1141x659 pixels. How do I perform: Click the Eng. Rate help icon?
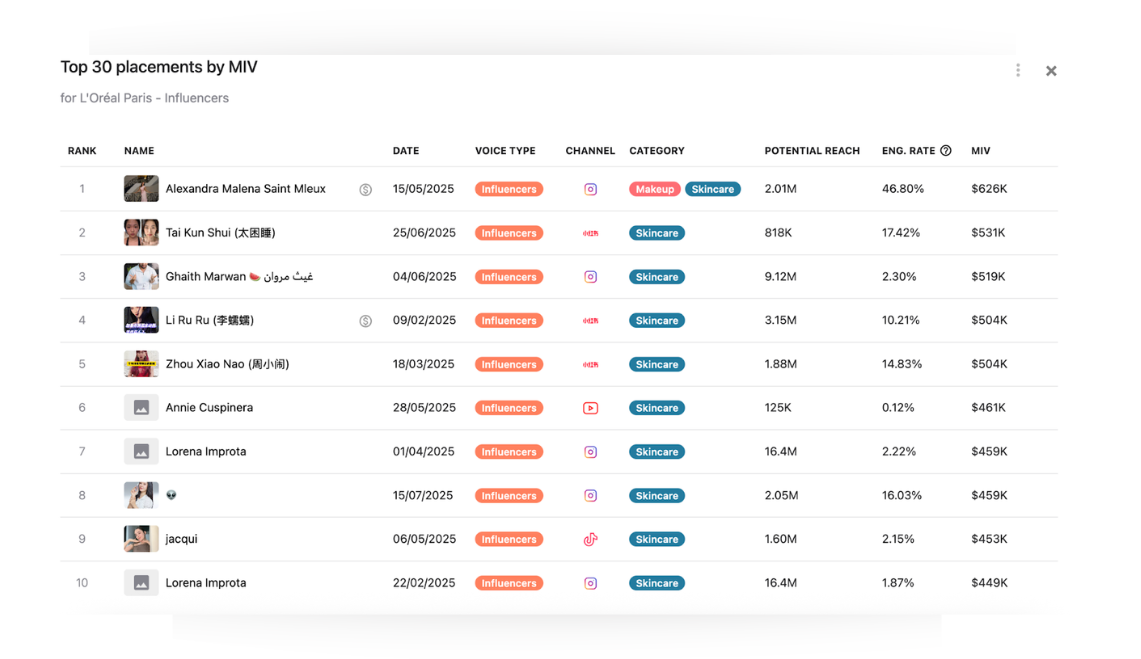[946, 151]
